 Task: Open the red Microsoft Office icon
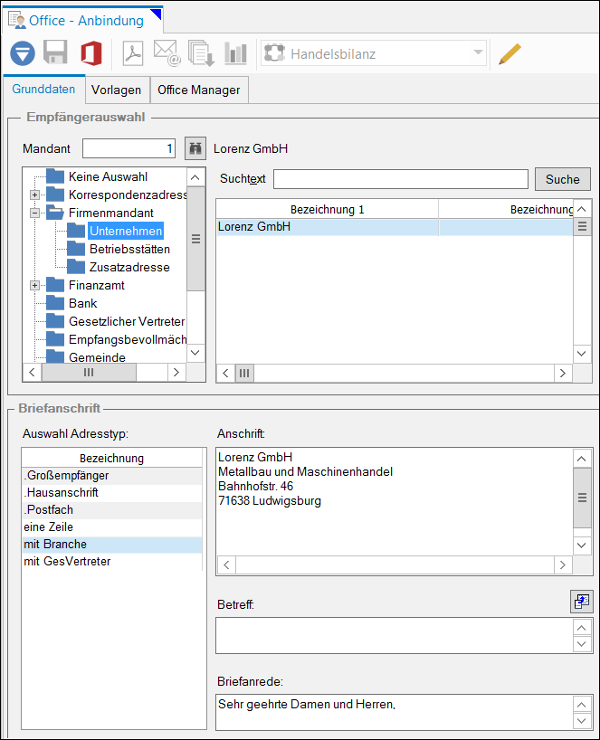[91, 53]
